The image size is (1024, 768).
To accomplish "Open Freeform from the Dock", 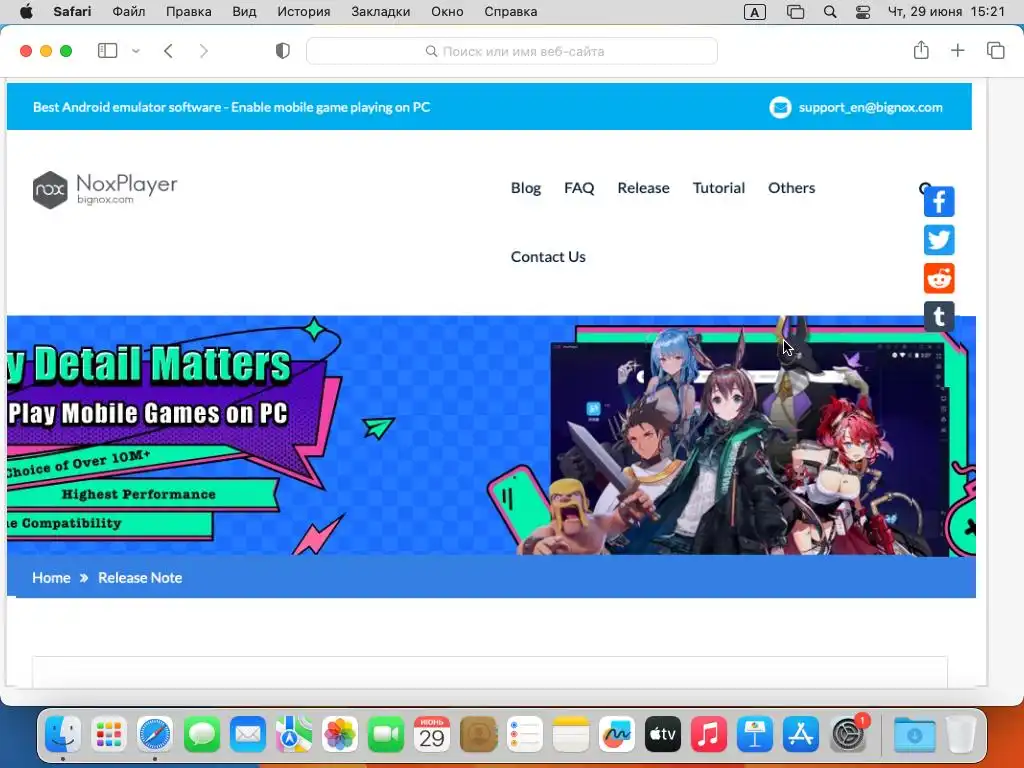I will point(616,735).
